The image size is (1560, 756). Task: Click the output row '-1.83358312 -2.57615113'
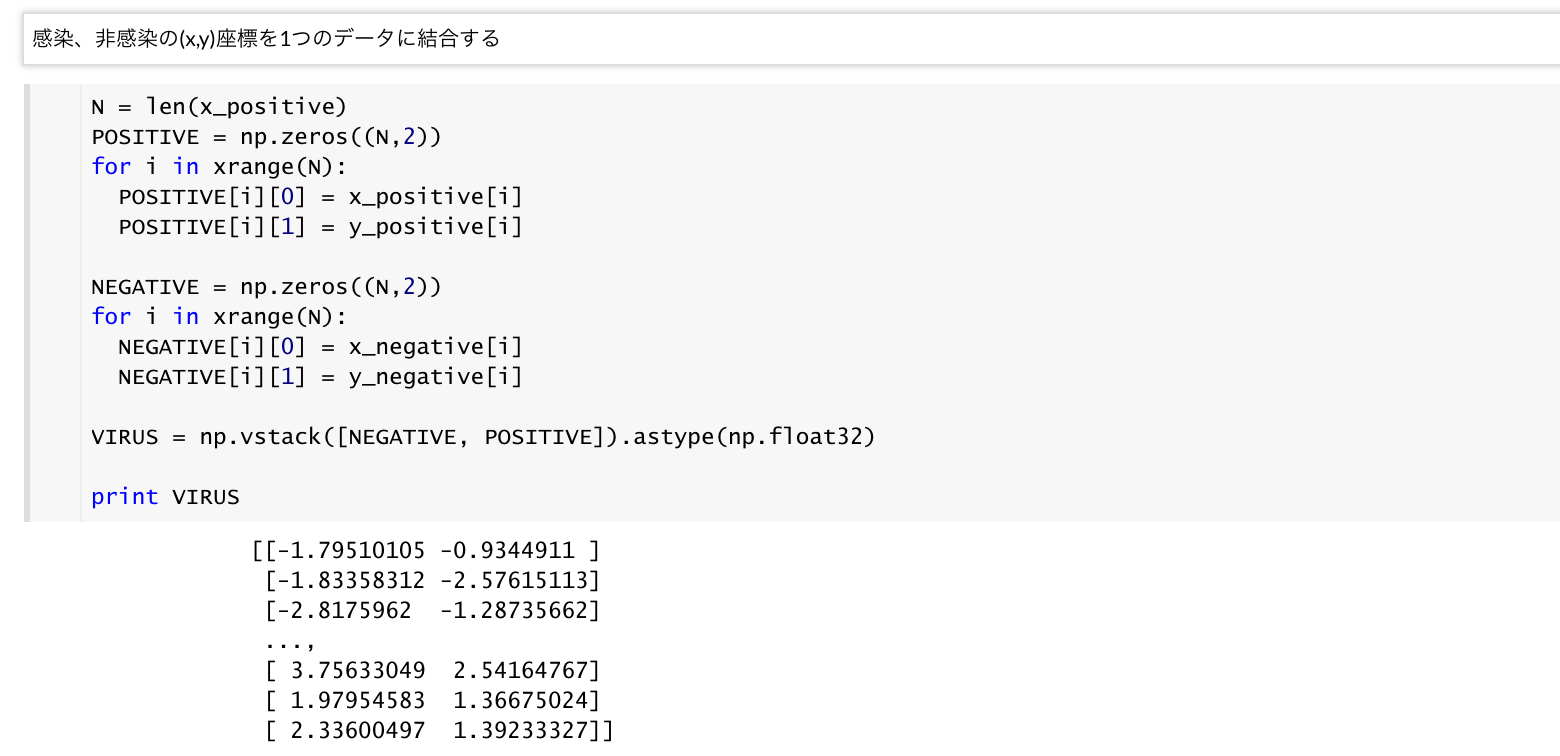tap(432, 580)
